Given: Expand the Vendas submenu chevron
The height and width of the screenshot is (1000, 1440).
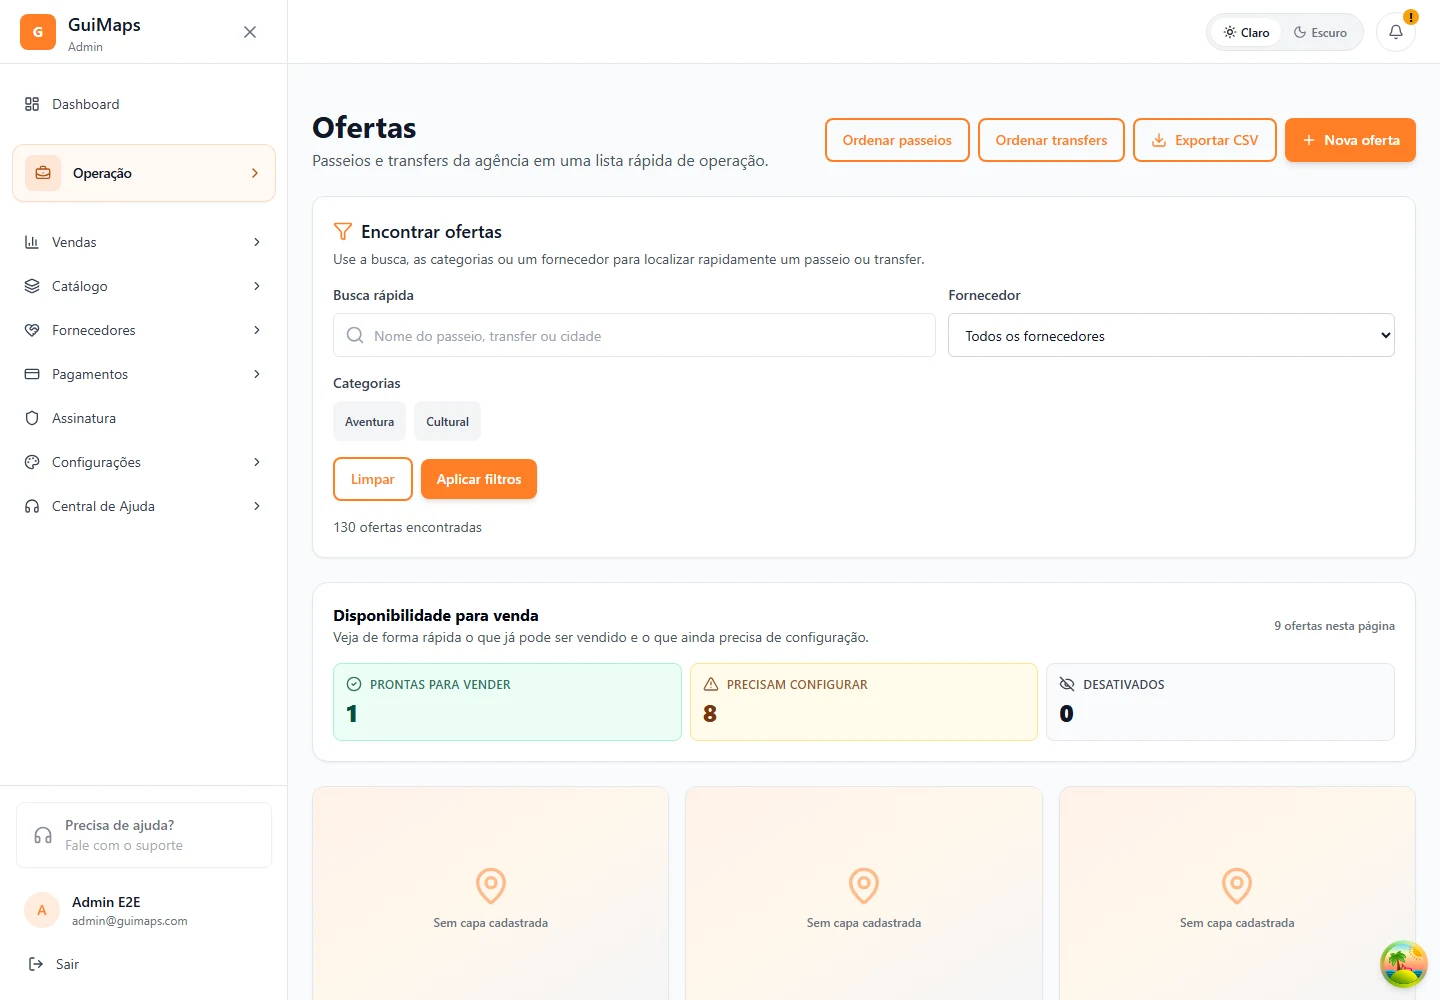Looking at the screenshot, I should (x=257, y=242).
